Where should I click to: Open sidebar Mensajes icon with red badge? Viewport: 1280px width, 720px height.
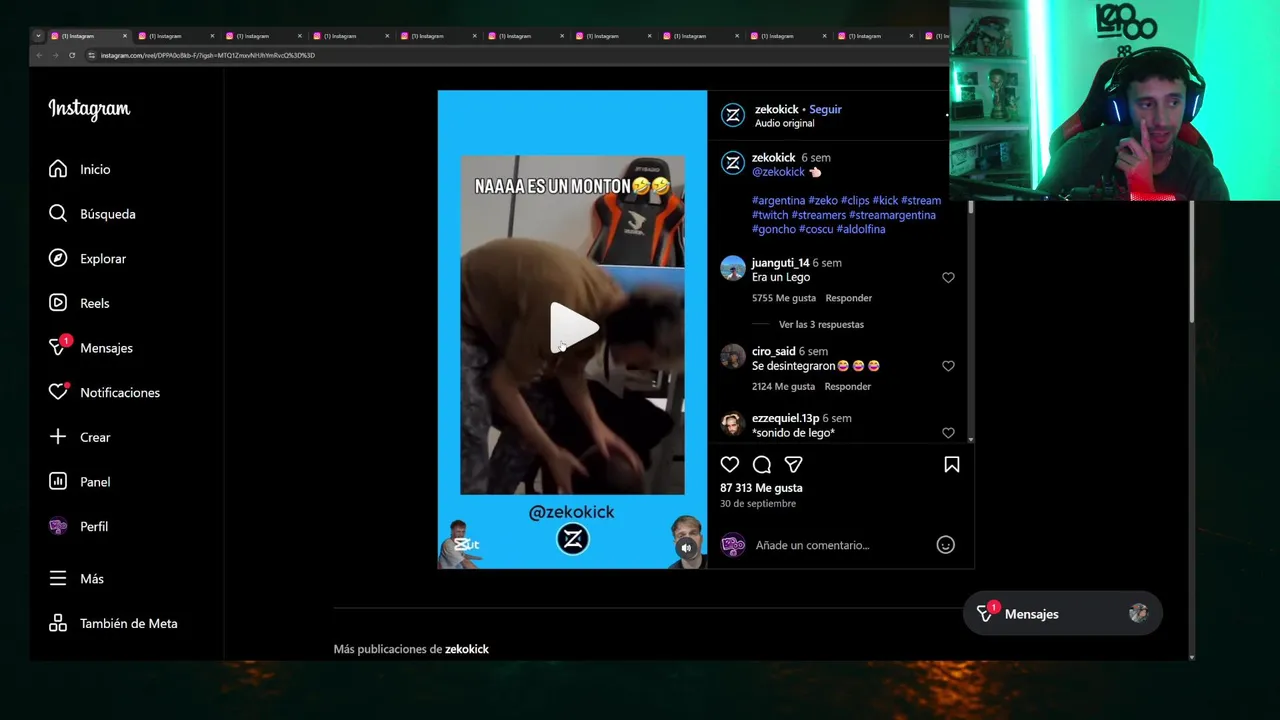tap(58, 348)
